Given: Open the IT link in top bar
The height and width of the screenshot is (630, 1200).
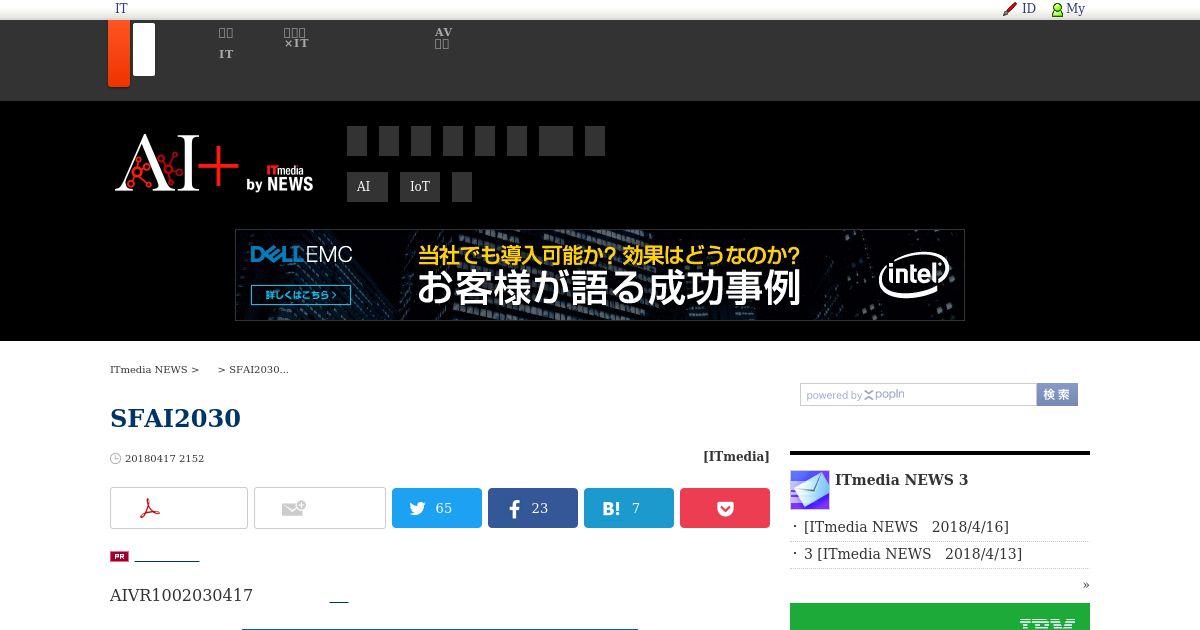Looking at the screenshot, I should pyautogui.click(x=121, y=9).
